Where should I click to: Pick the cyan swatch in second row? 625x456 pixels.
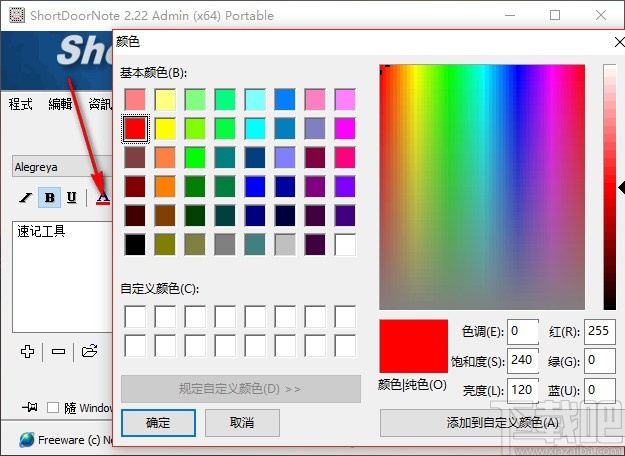tap(255, 128)
